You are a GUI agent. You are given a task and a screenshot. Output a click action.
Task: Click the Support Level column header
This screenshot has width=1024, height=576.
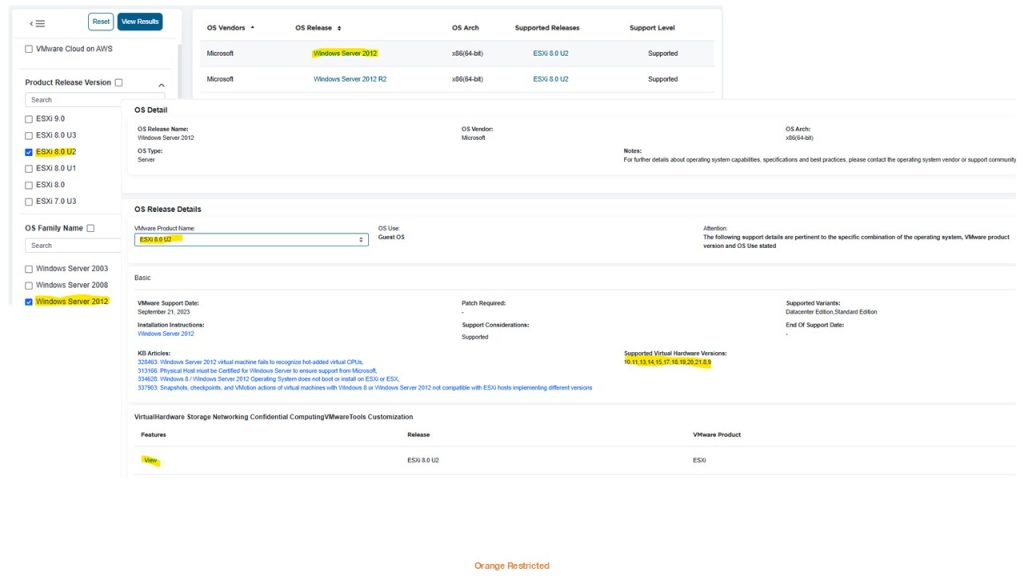click(x=652, y=28)
